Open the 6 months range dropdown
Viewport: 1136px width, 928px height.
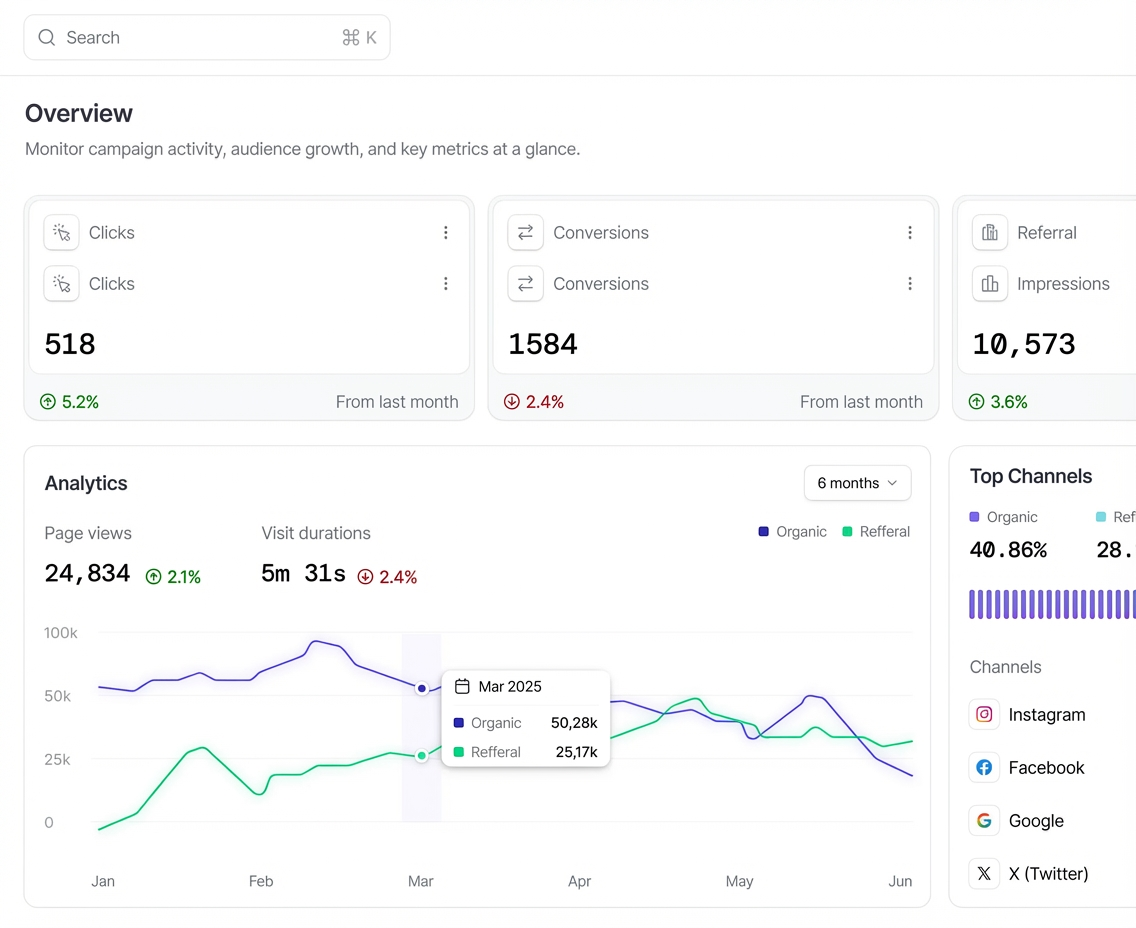click(857, 483)
